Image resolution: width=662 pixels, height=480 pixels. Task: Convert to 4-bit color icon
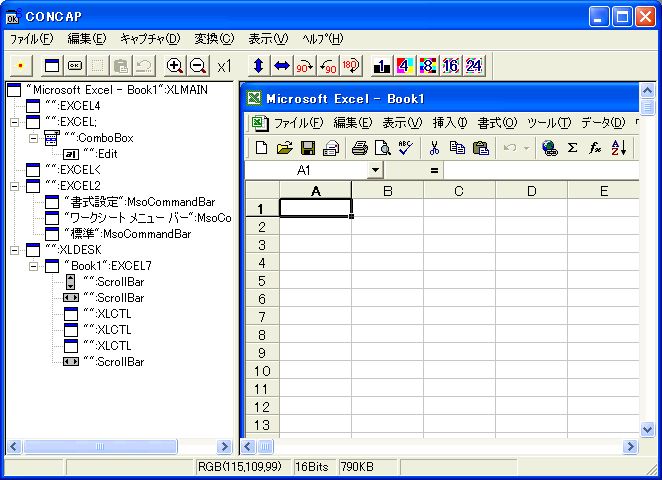coord(404,66)
